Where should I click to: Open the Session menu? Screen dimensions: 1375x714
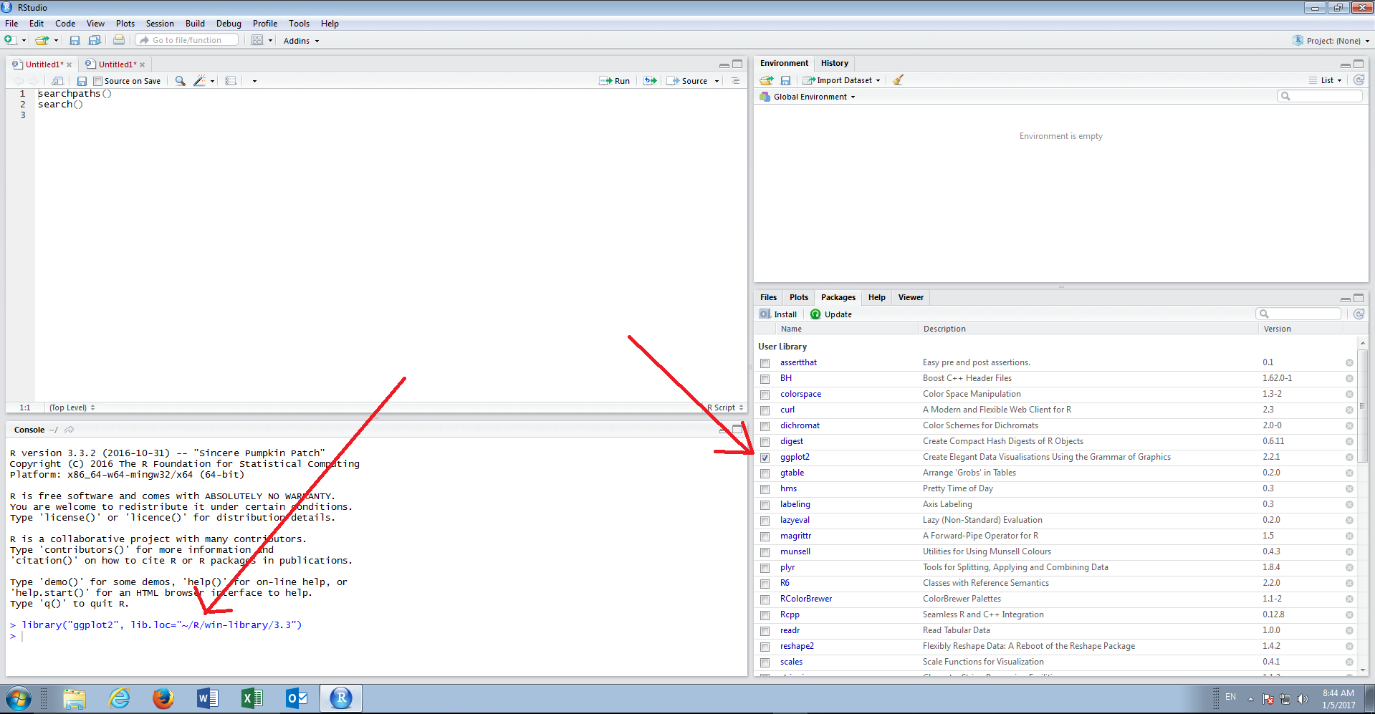[x=160, y=23]
